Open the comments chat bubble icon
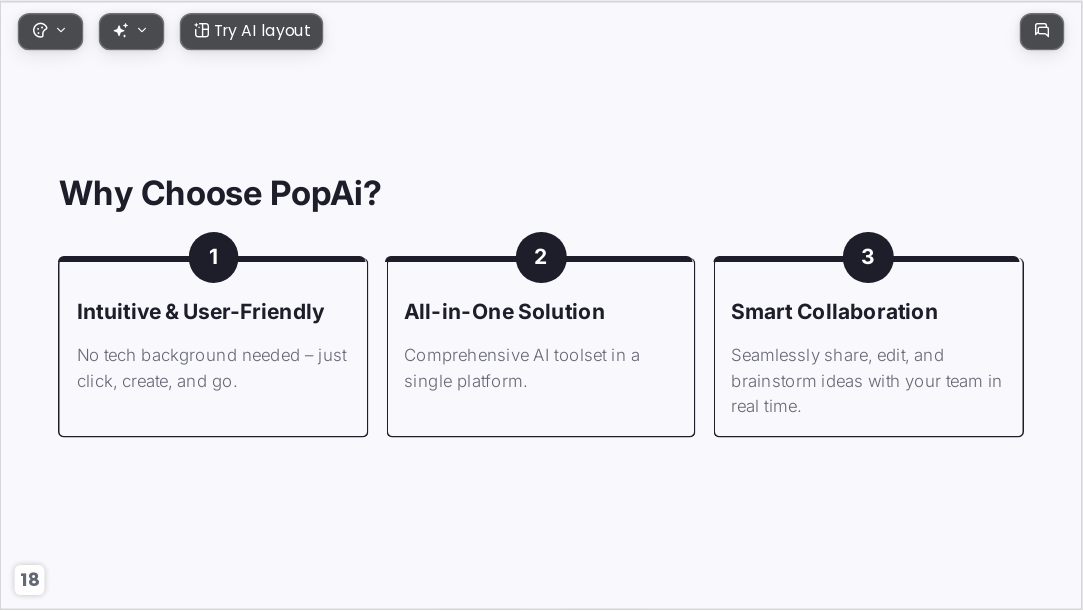 point(1042,31)
